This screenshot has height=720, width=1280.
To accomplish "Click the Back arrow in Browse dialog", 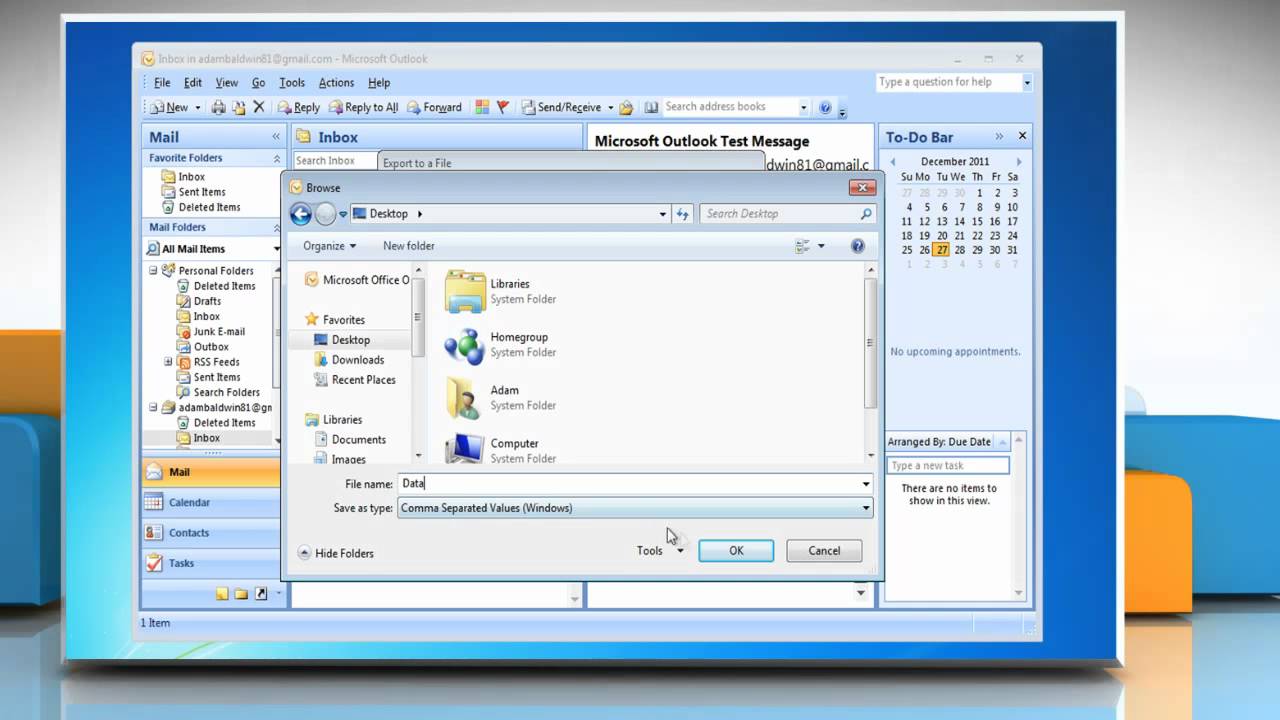I will pos(300,213).
